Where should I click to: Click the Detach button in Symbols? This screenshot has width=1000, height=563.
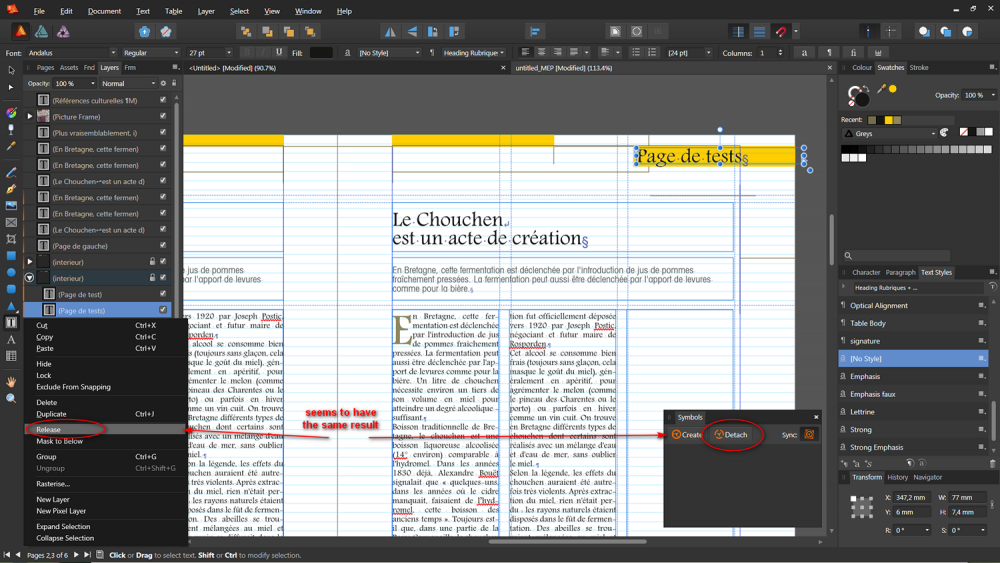click(730, 435)
